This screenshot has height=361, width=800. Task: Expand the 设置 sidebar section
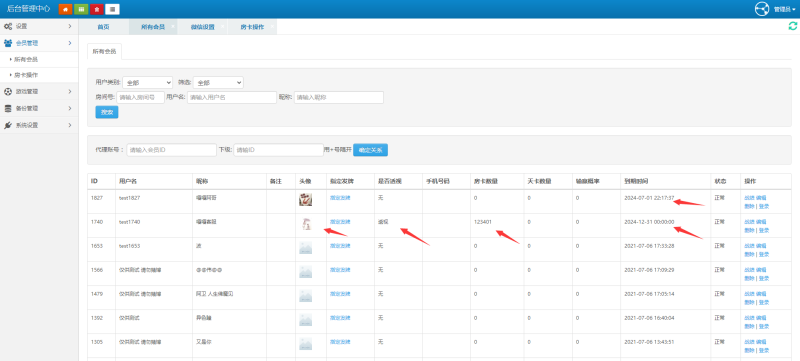39,26
